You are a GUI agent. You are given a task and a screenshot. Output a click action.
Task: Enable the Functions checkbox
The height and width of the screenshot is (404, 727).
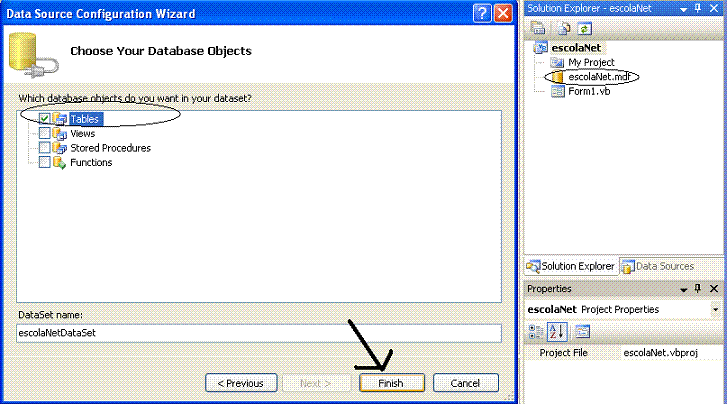coord(45,162)
